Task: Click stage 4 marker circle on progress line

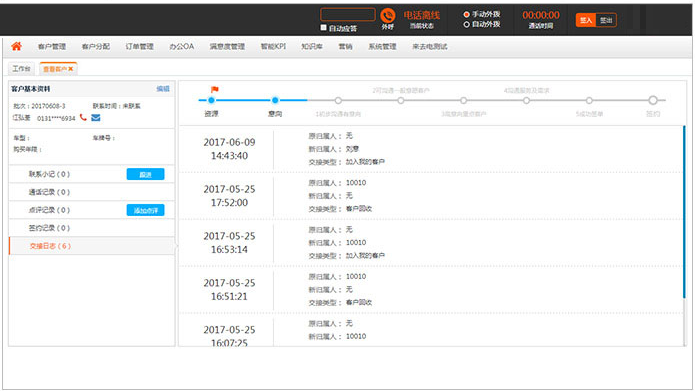Action: tap(526, 101)
